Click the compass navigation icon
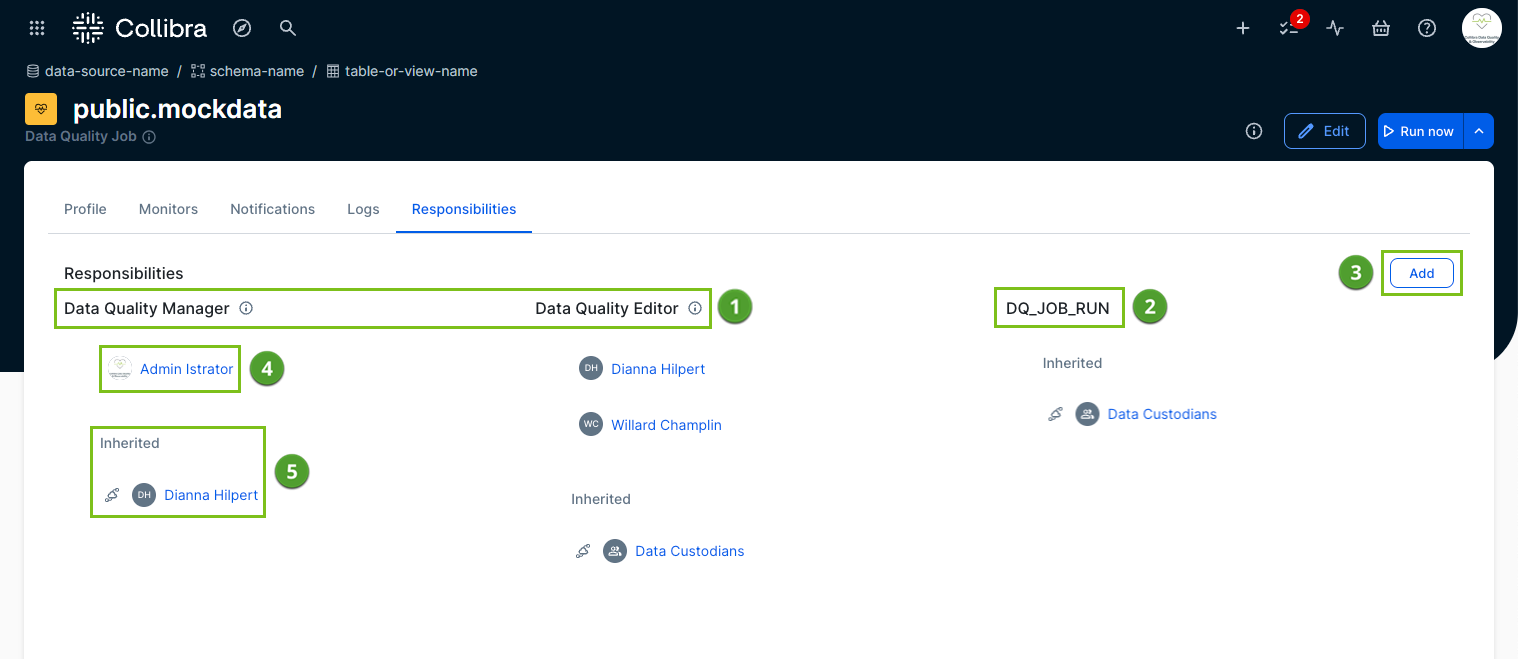This screenshot has width=1518, height=659. coord(241,27)
